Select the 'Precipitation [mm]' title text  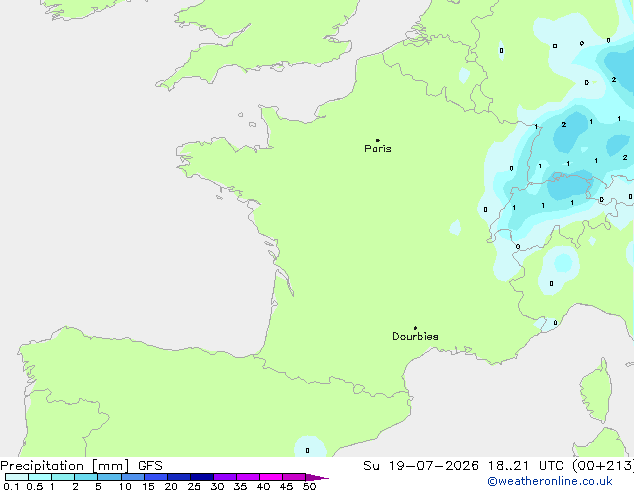(x=65, y=466)
